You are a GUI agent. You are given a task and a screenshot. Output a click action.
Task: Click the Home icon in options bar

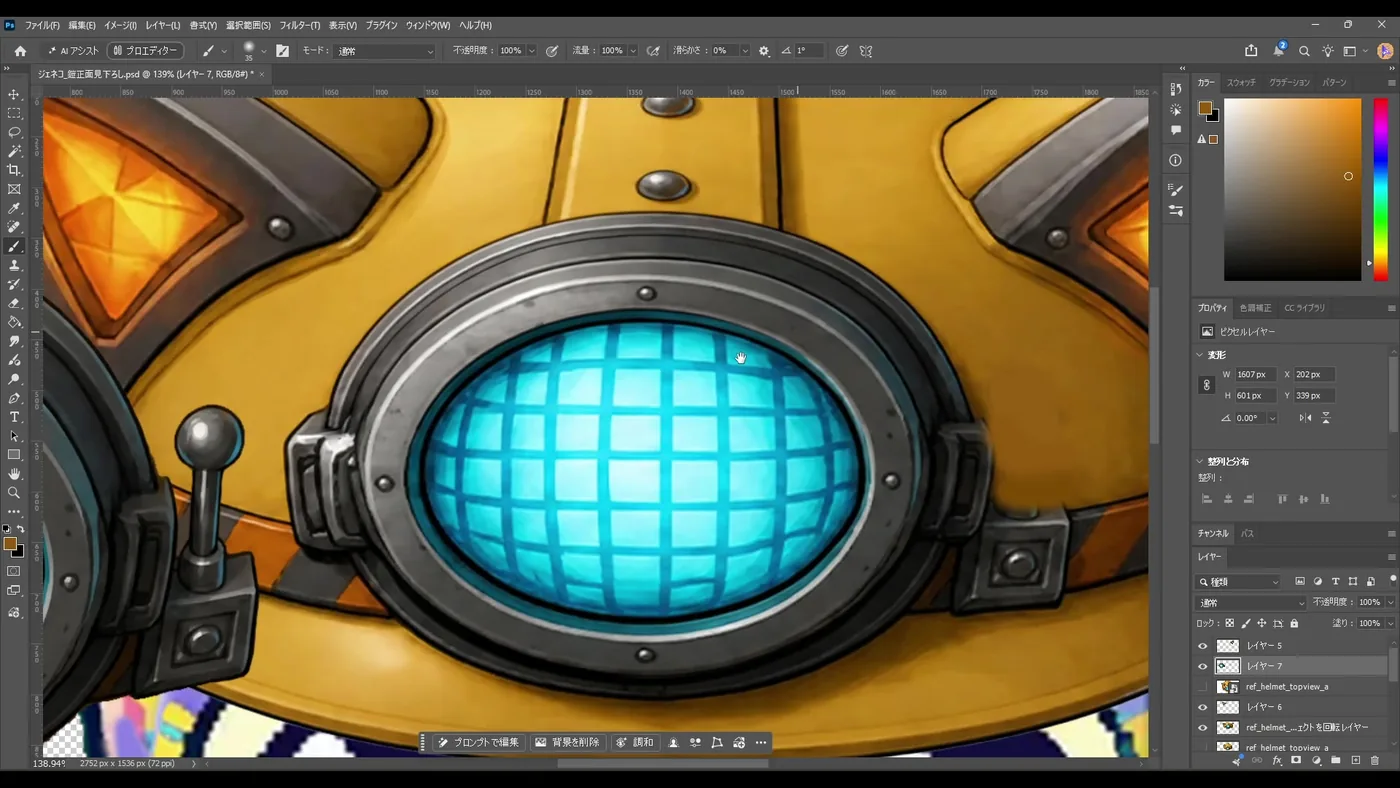pyautogui.click(x=20, y=51)
